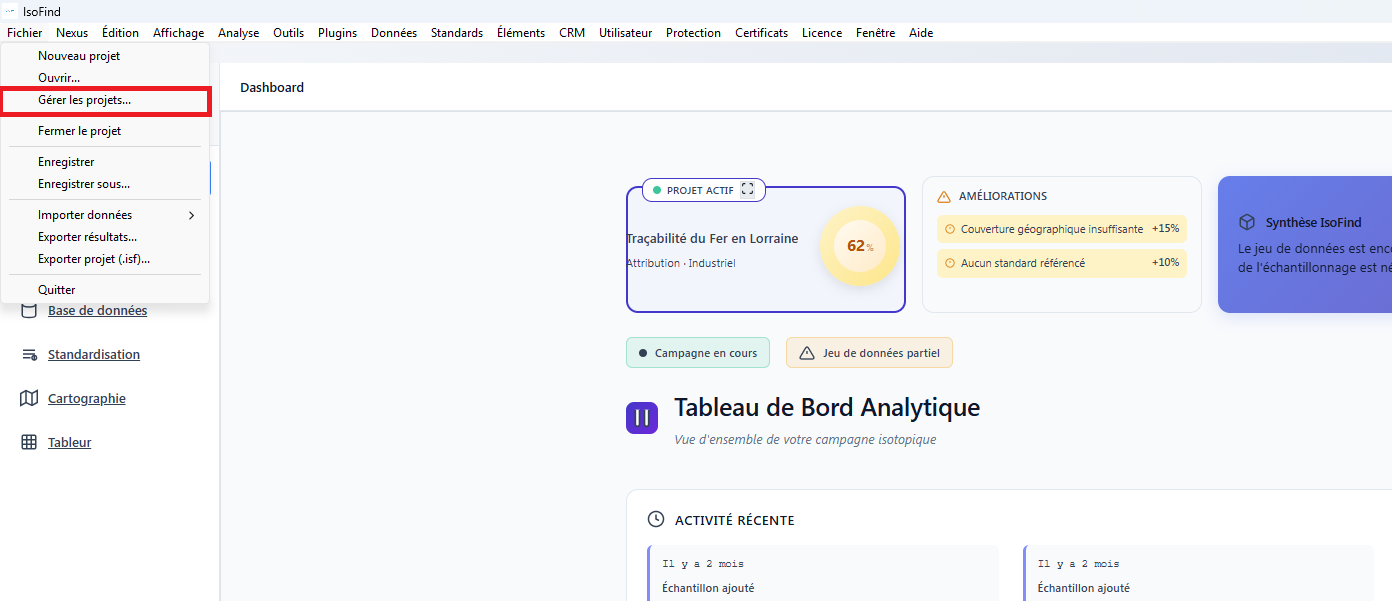This screenshot has height=601, width=1392.
Task: Open the Cartographie map view
Action: (x=85, y=398)
